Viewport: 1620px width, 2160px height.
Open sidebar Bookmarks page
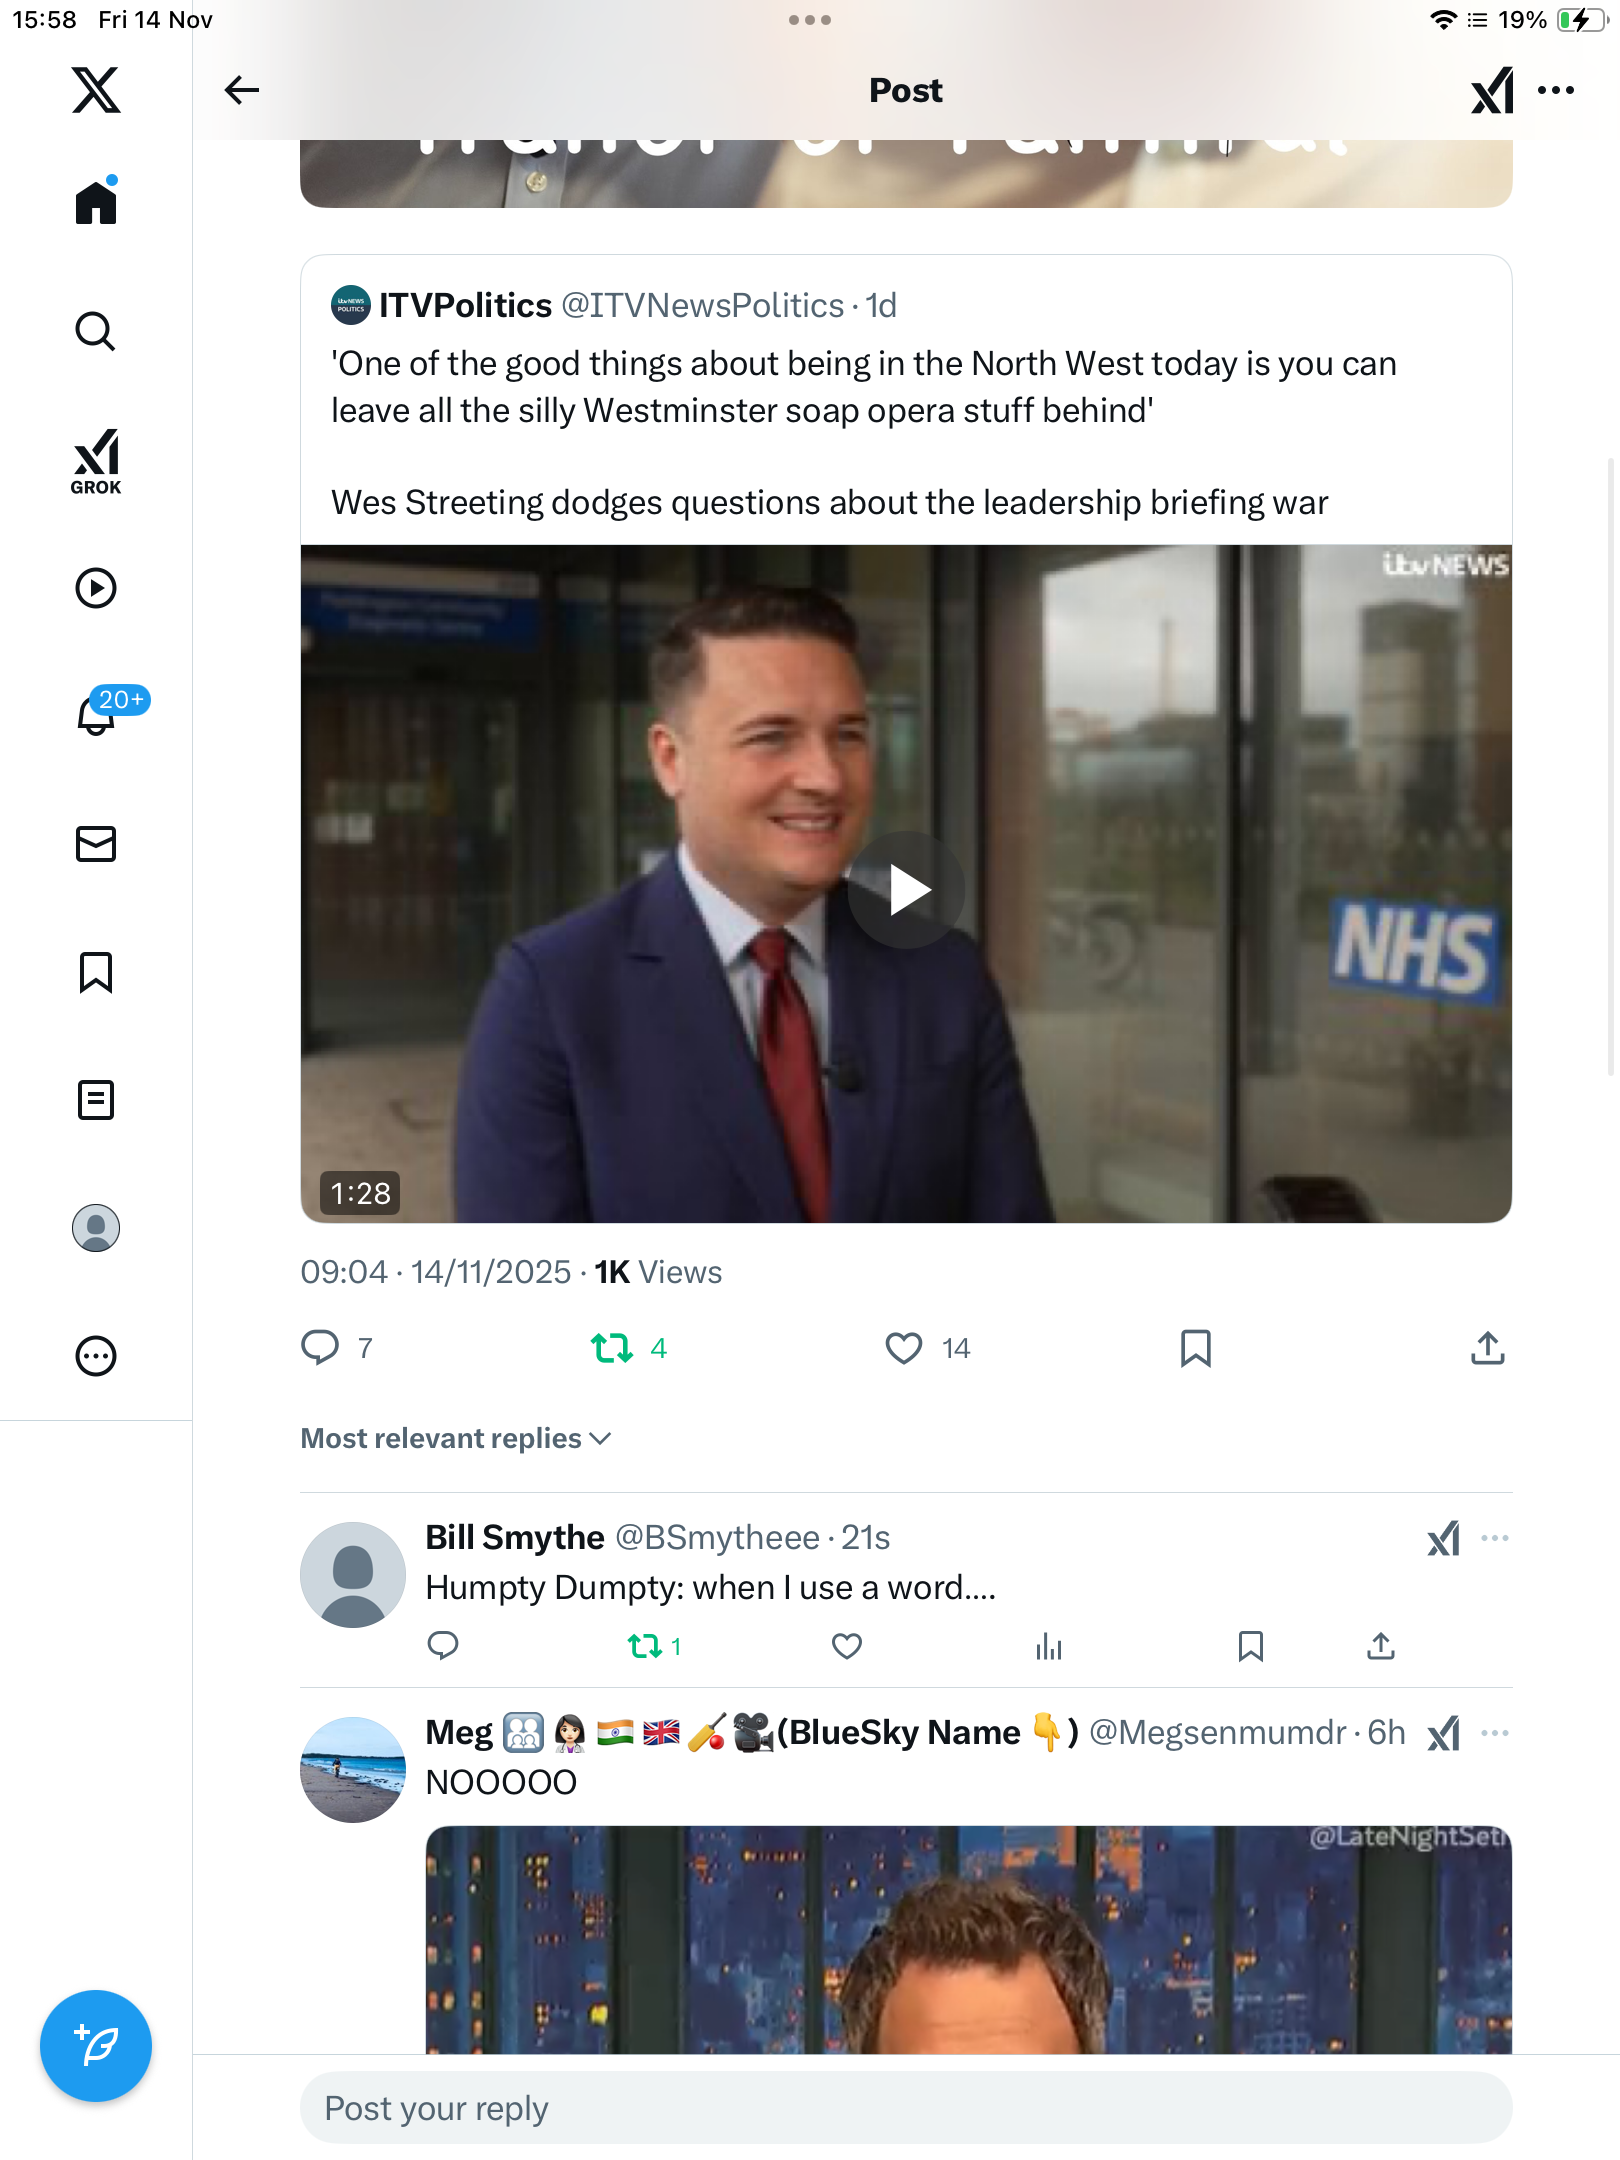pos(96,972)
